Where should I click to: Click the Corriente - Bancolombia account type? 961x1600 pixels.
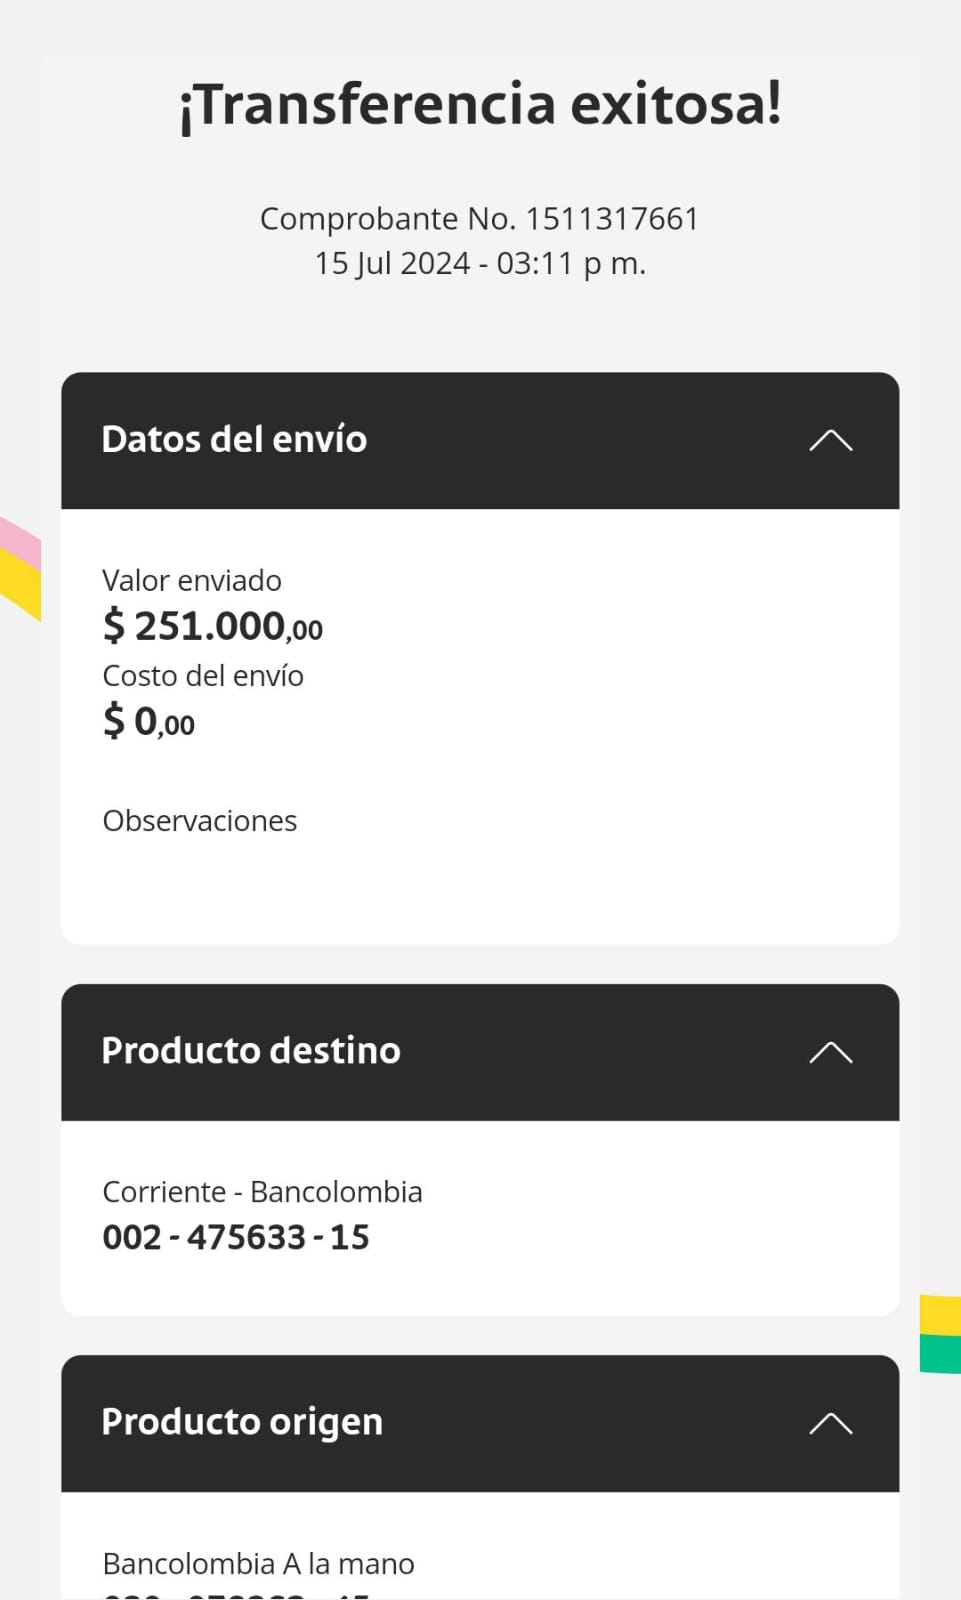[x=262, y=1192]
